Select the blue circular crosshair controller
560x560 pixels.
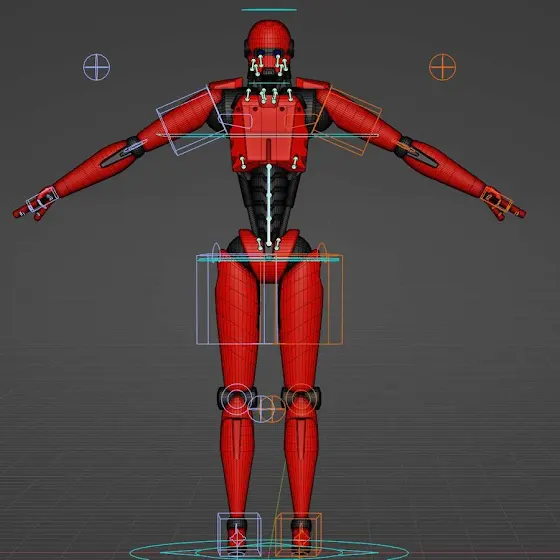[96, 67]
